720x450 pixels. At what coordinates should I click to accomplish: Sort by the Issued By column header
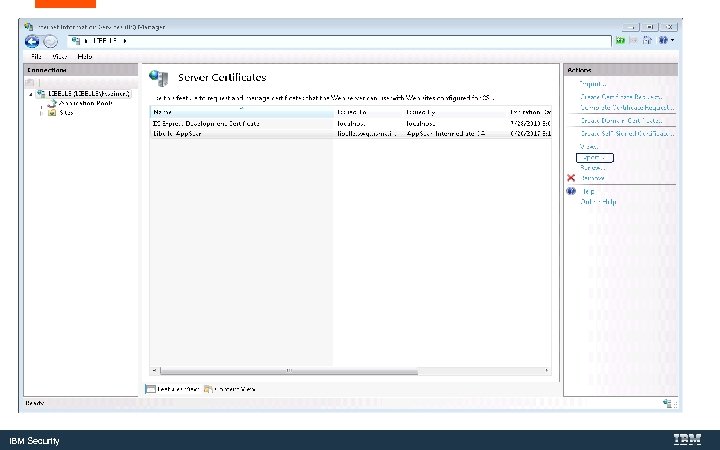click(455, 112)
